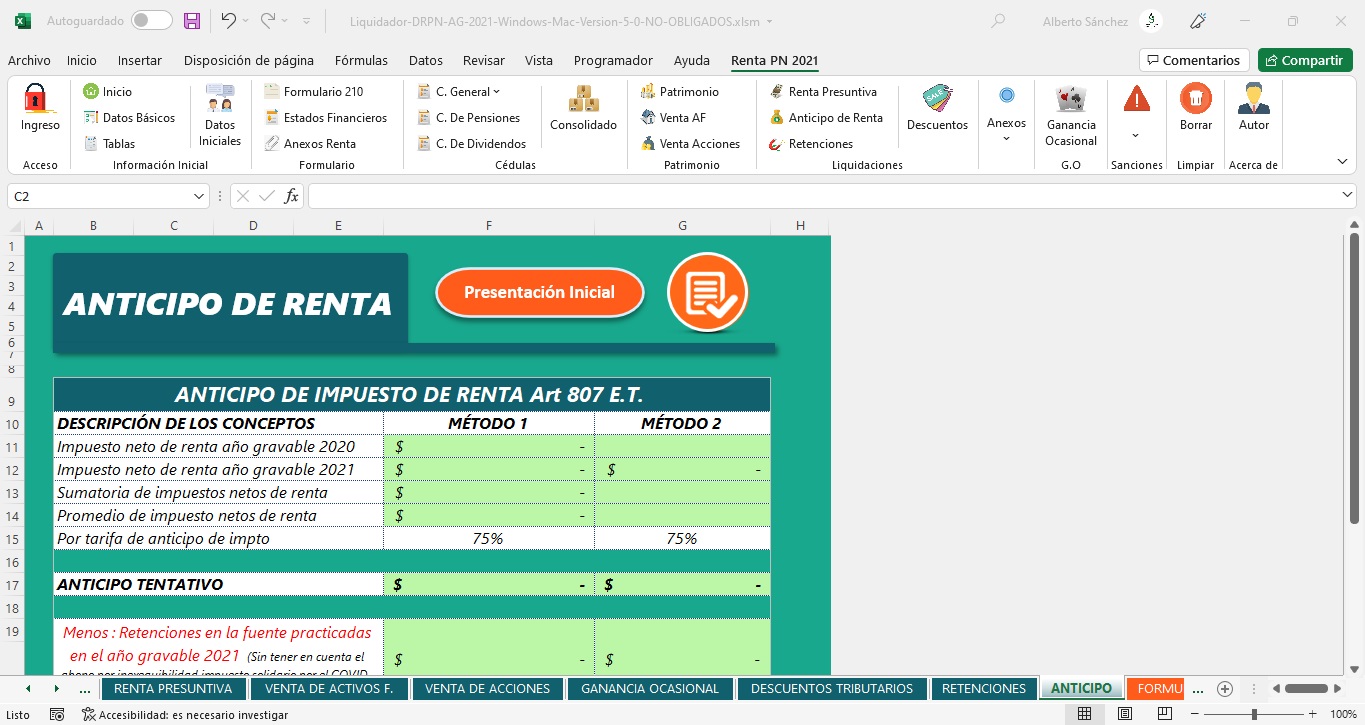
Task: Open Patrimonio sheet from ribbon
Action: (680, 91)
